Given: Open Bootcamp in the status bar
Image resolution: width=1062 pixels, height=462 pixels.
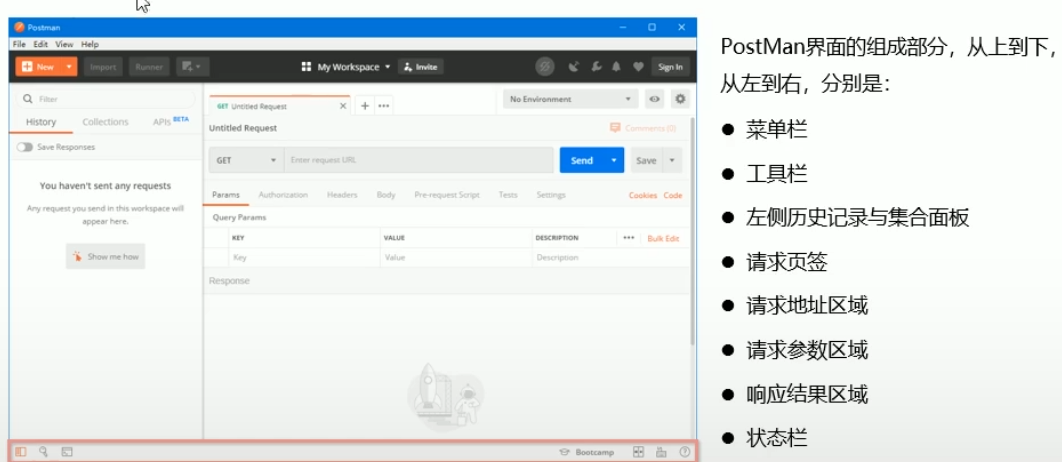Looking at the screenshot, I should coord(587,452).
